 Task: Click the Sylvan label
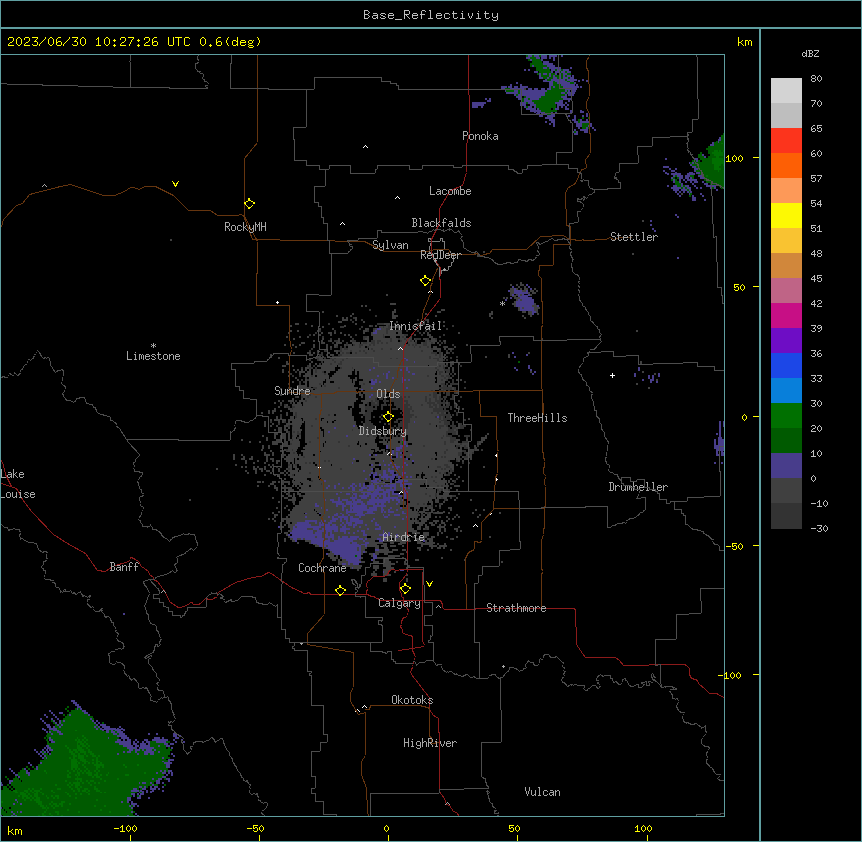(x=390, y=245)
